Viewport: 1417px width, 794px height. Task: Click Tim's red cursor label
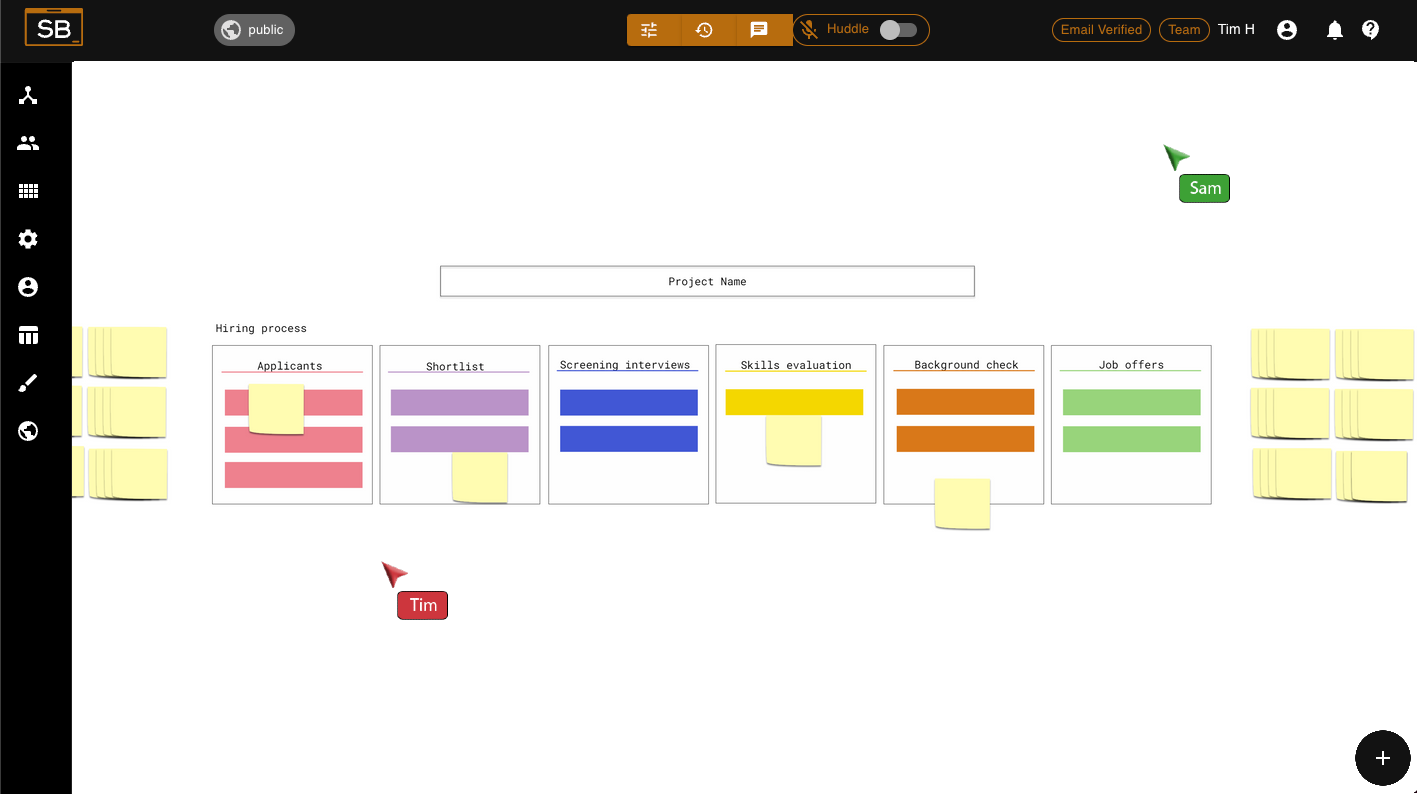(x=423, y=605)
